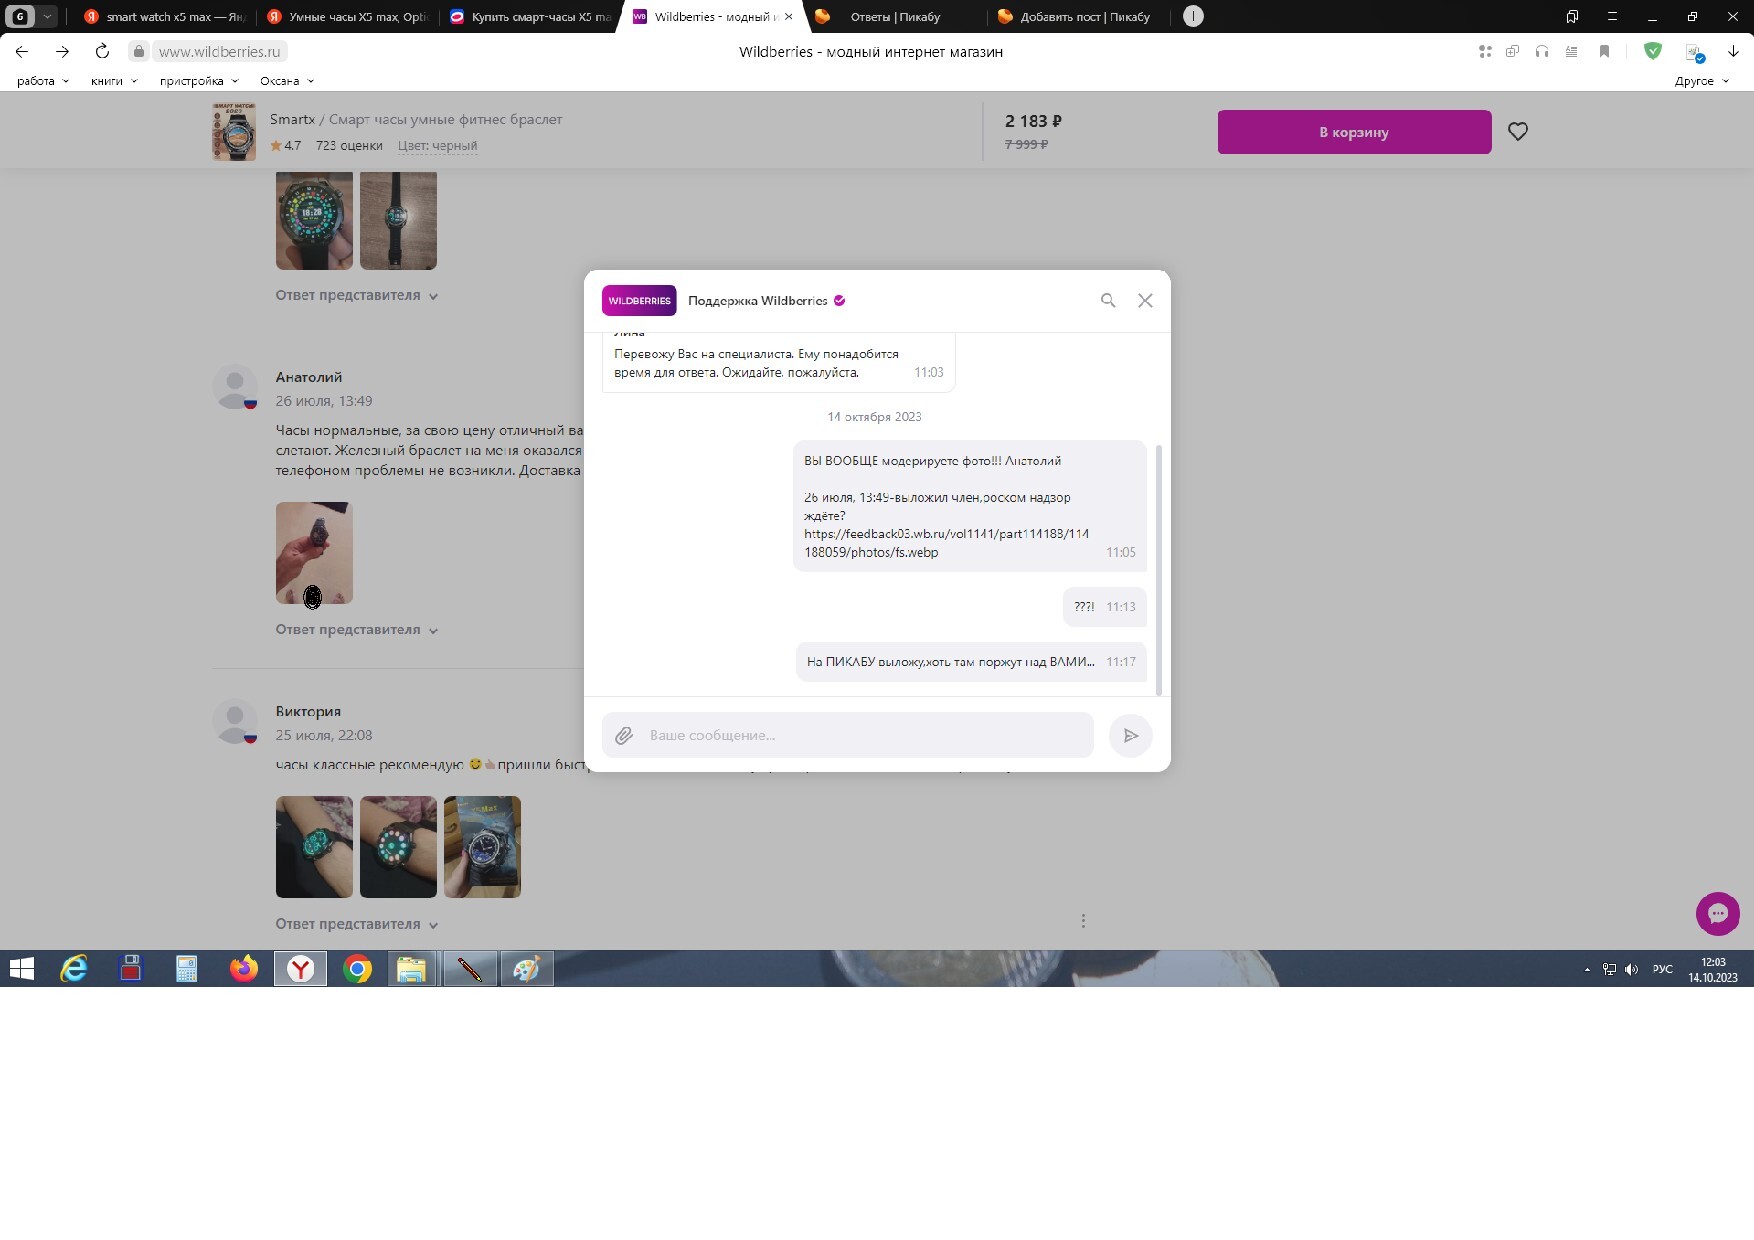This screenshot has width=1754, height=1240.
Task: Open the 'Ответы | Пикабу' tab
Action: click(x=895, y=16)
